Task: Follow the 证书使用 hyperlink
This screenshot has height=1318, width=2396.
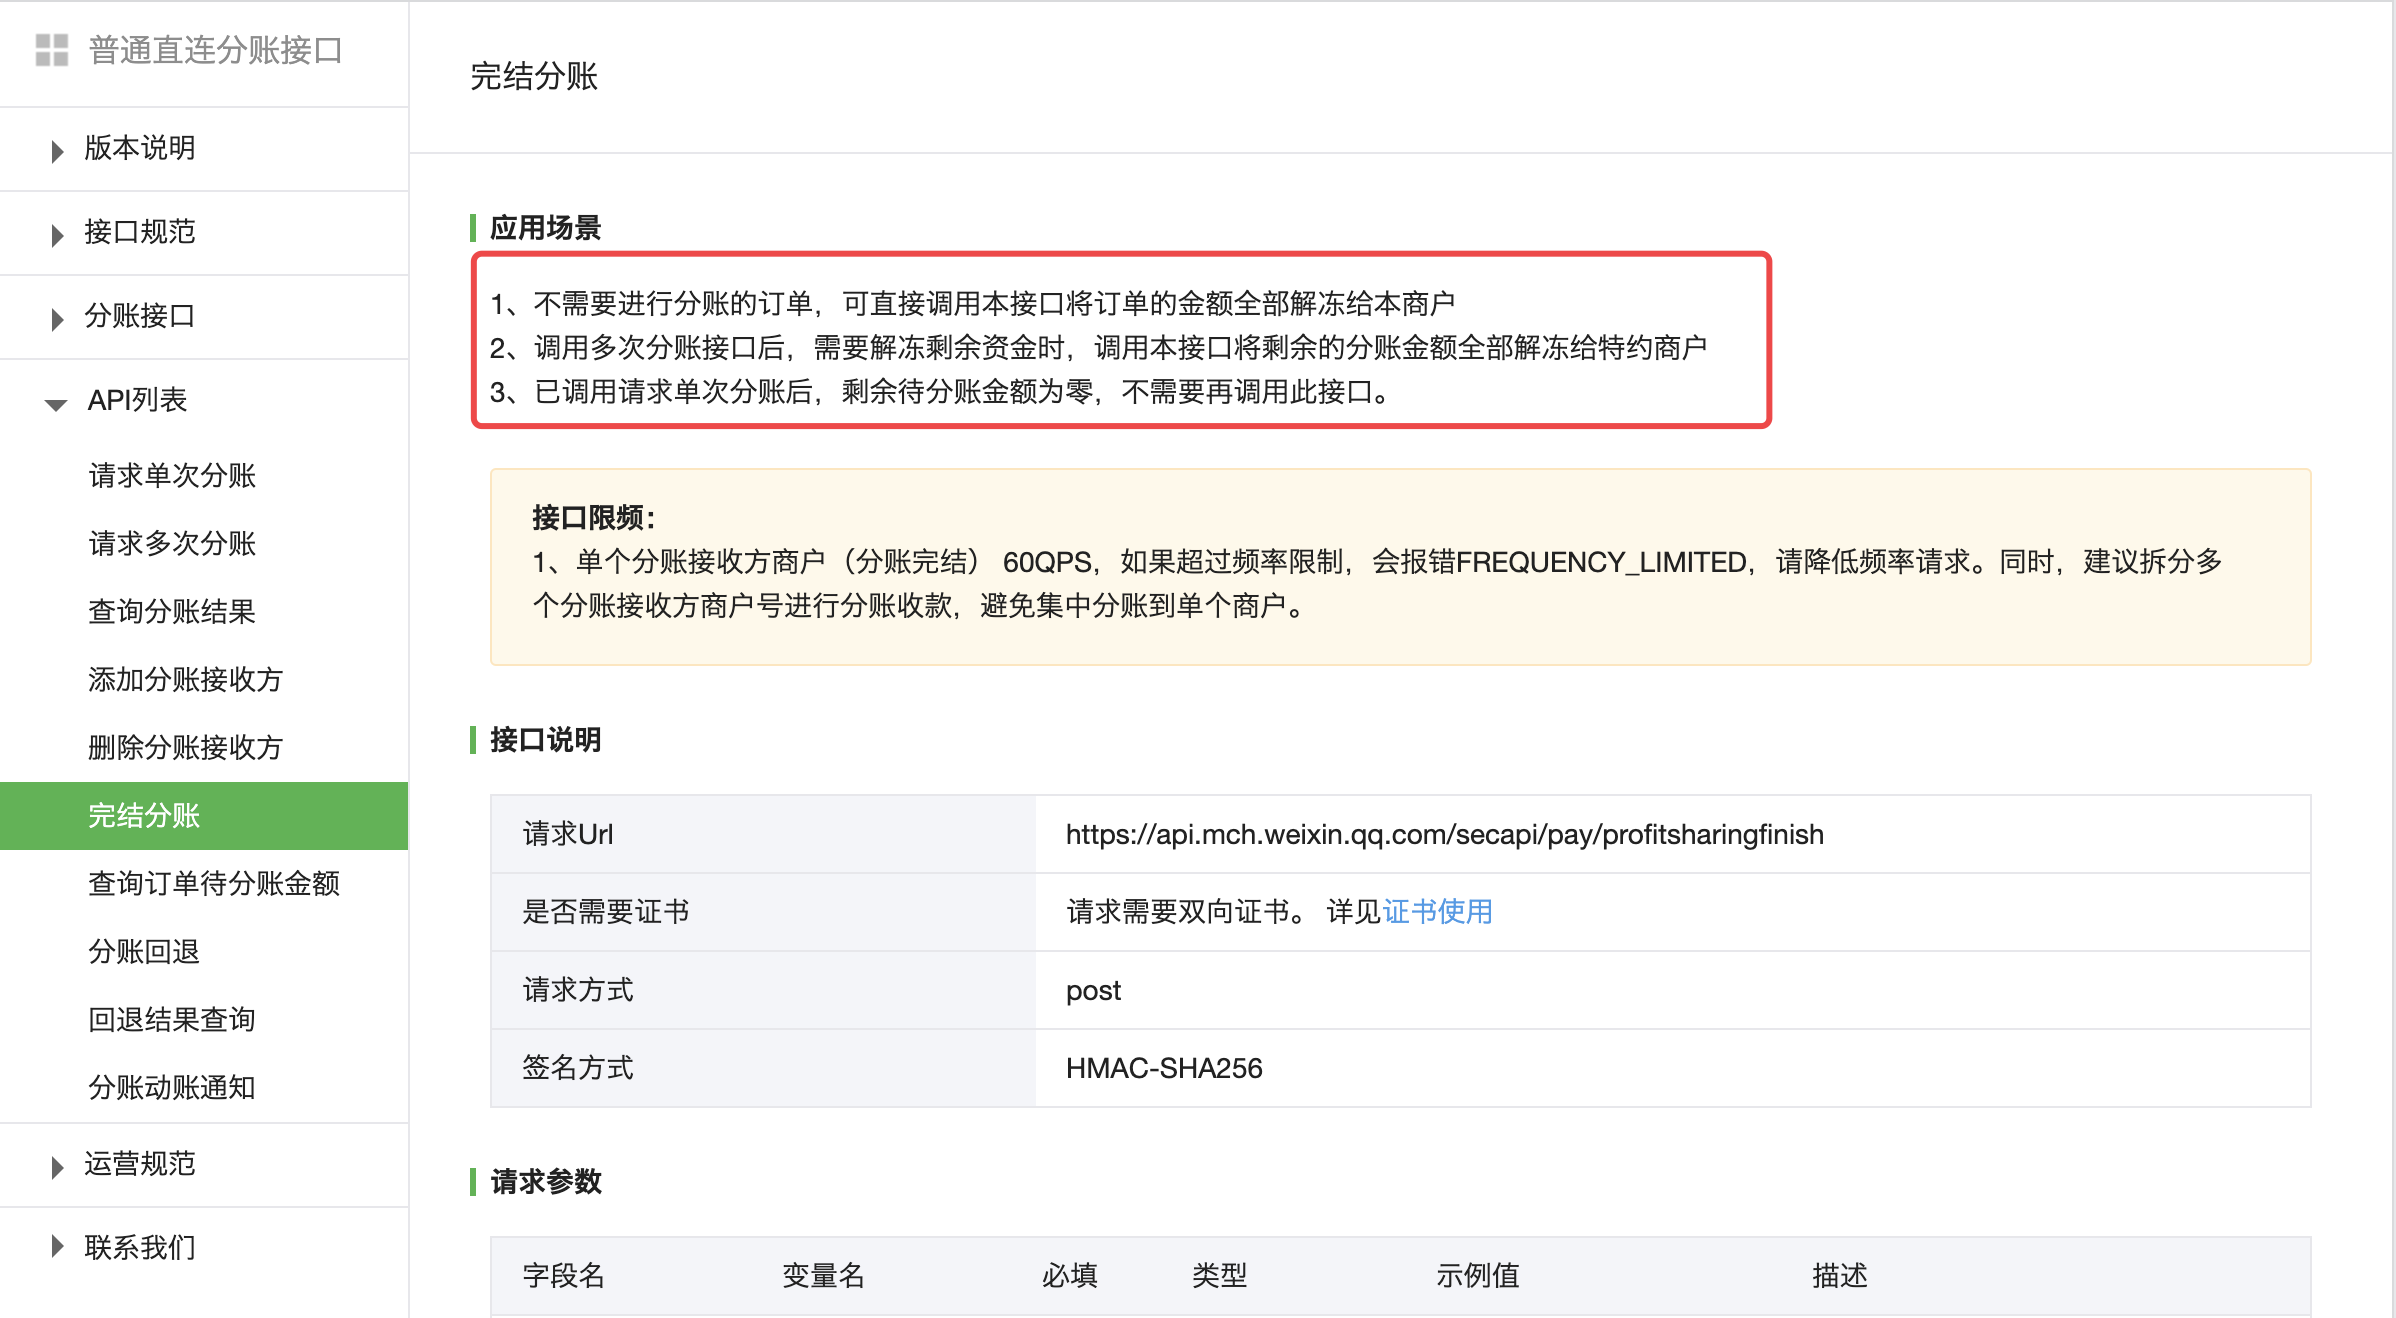Action: pos(1437,912)
